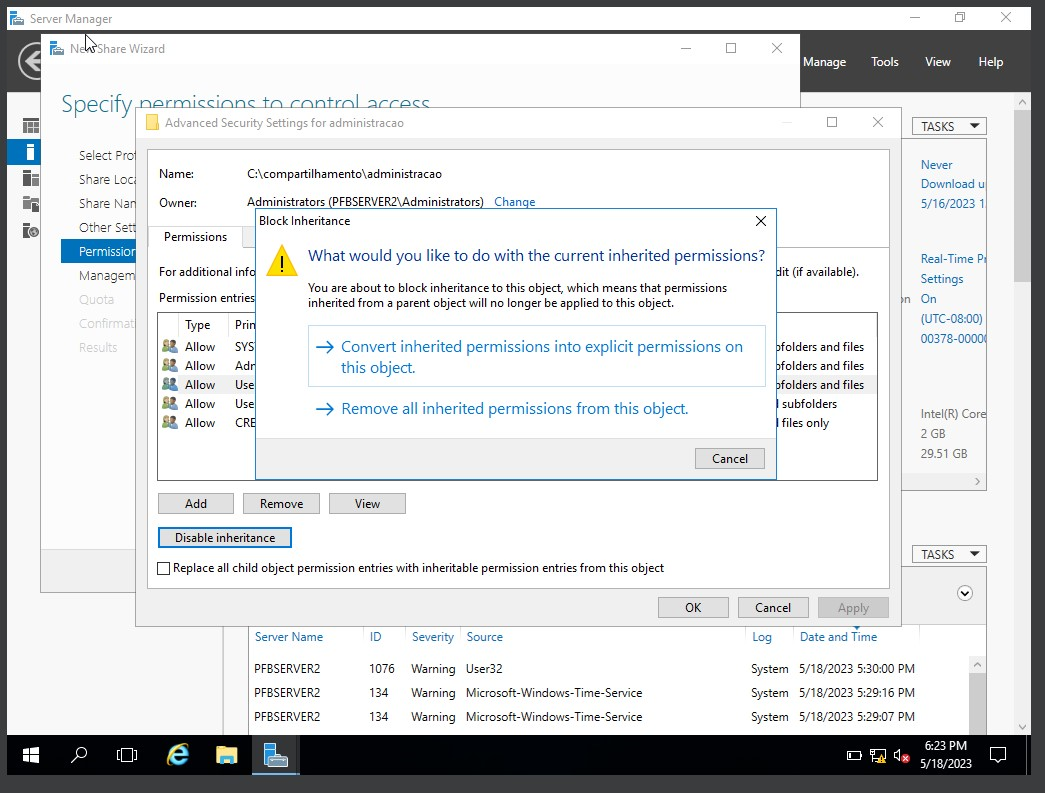Open Internet Explorer from the taskbar
This screenshot has height=793, width=1045.
[177, 755]
